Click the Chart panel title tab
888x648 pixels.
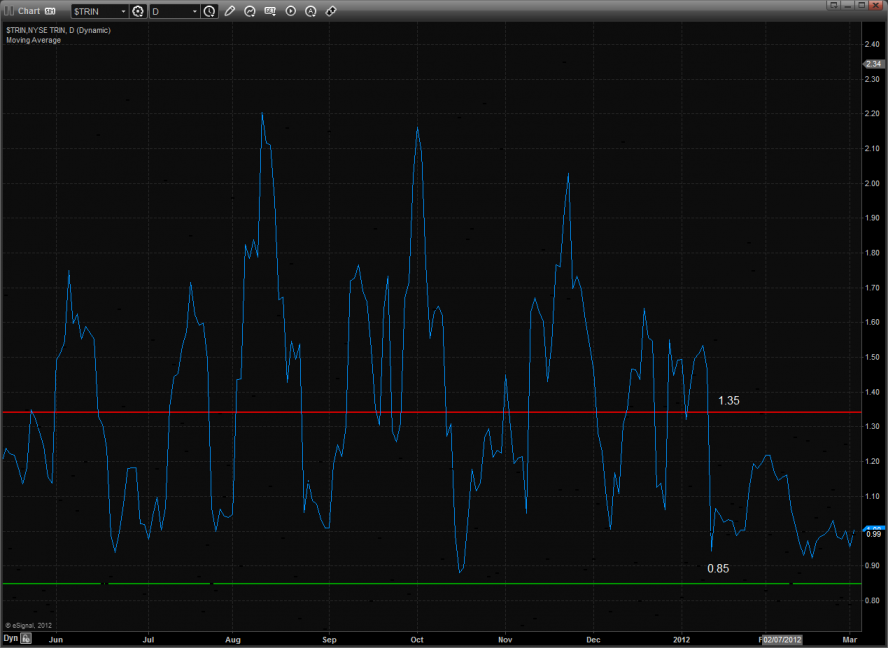coord(28,11)
